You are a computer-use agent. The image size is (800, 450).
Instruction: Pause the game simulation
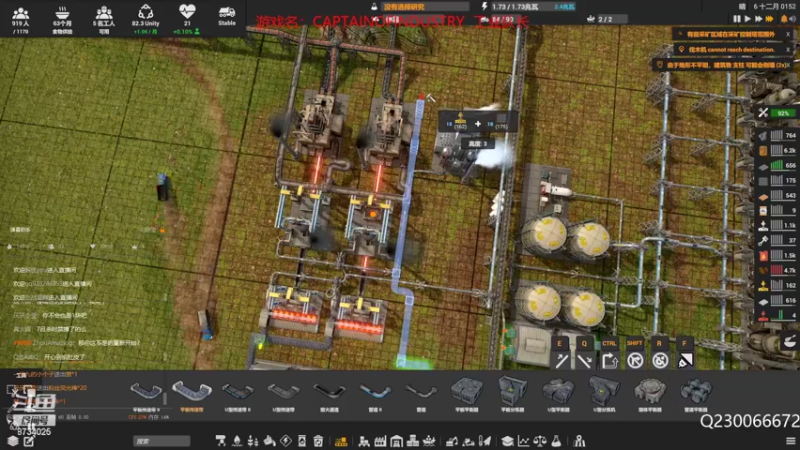(737, 19)
